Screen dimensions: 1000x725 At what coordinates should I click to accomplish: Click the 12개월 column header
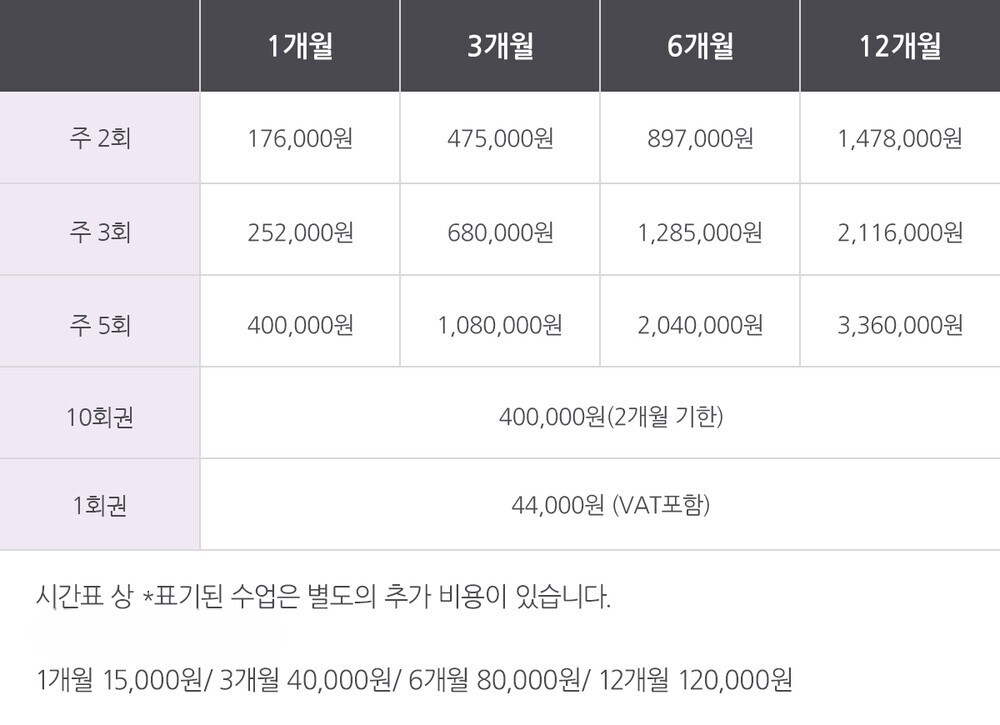coord(900,46)
